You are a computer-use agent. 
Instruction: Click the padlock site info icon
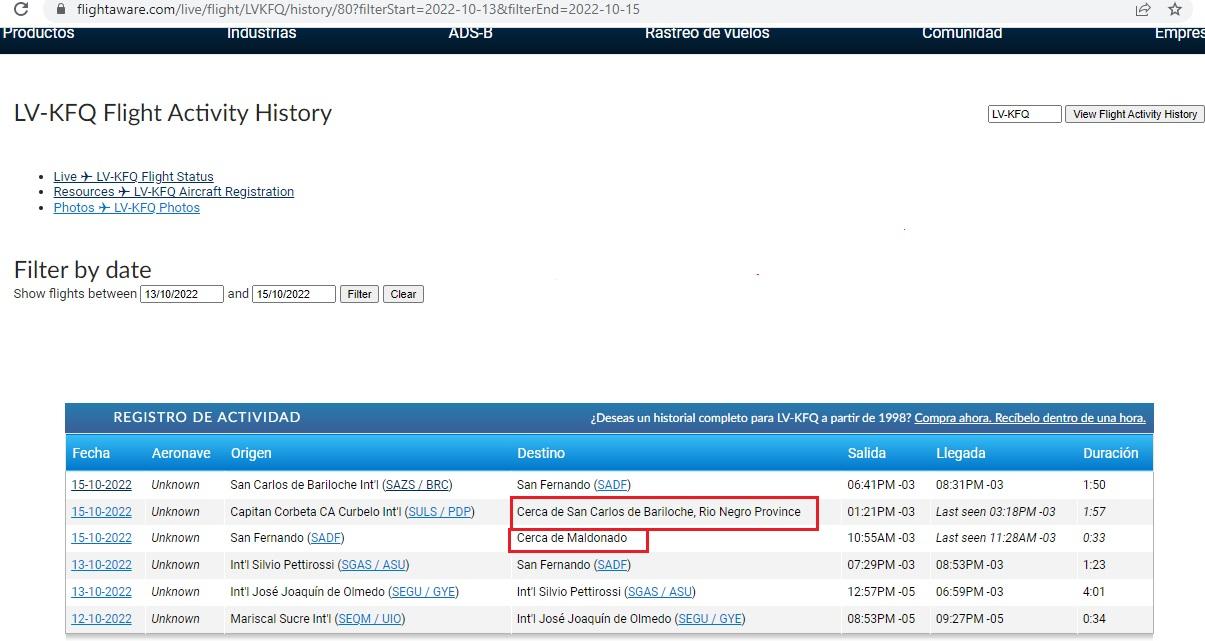62,10
